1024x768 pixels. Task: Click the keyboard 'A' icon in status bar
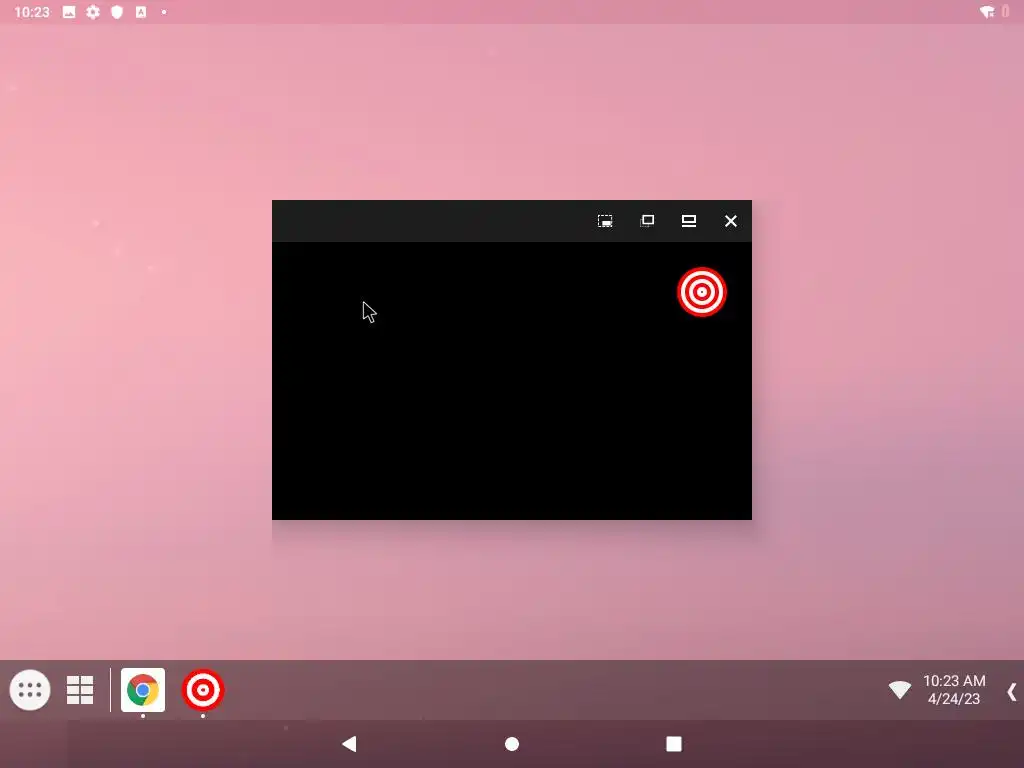(x=141, y=12)
